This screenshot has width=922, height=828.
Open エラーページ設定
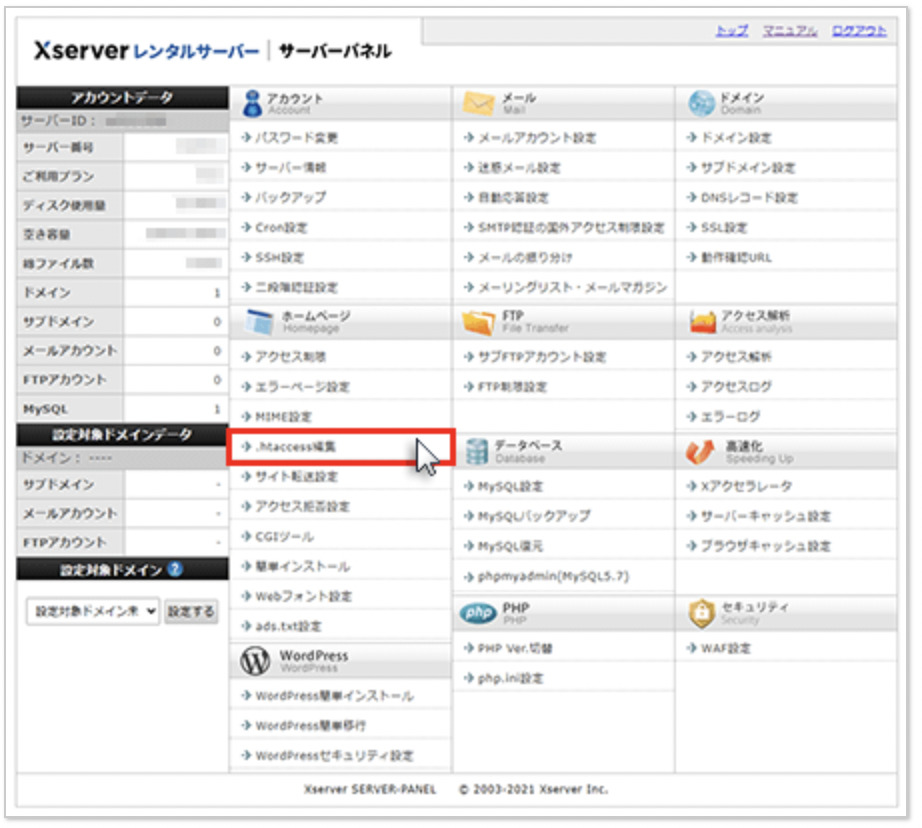click(x=302, y=387)
